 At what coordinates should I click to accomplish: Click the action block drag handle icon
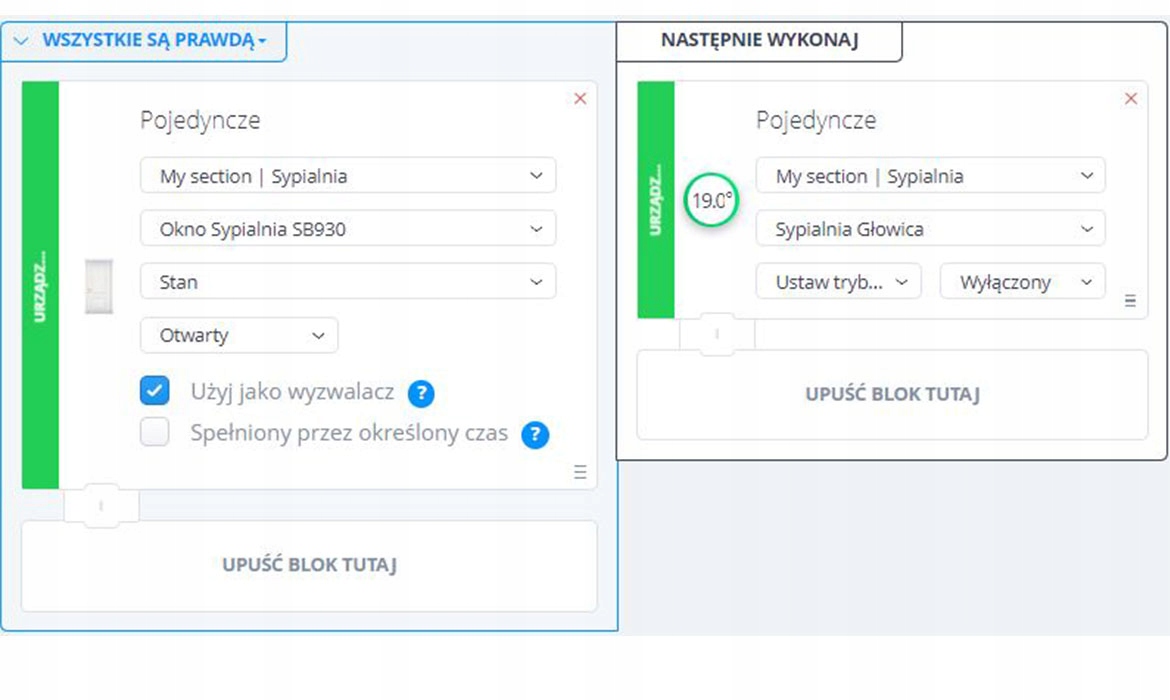(1130, 300)
